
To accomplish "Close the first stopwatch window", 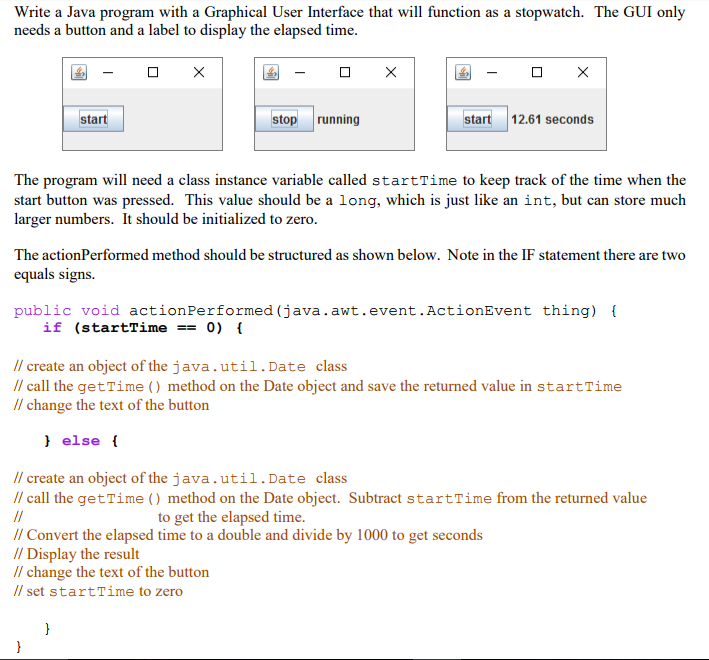I will tap(199, 72).
